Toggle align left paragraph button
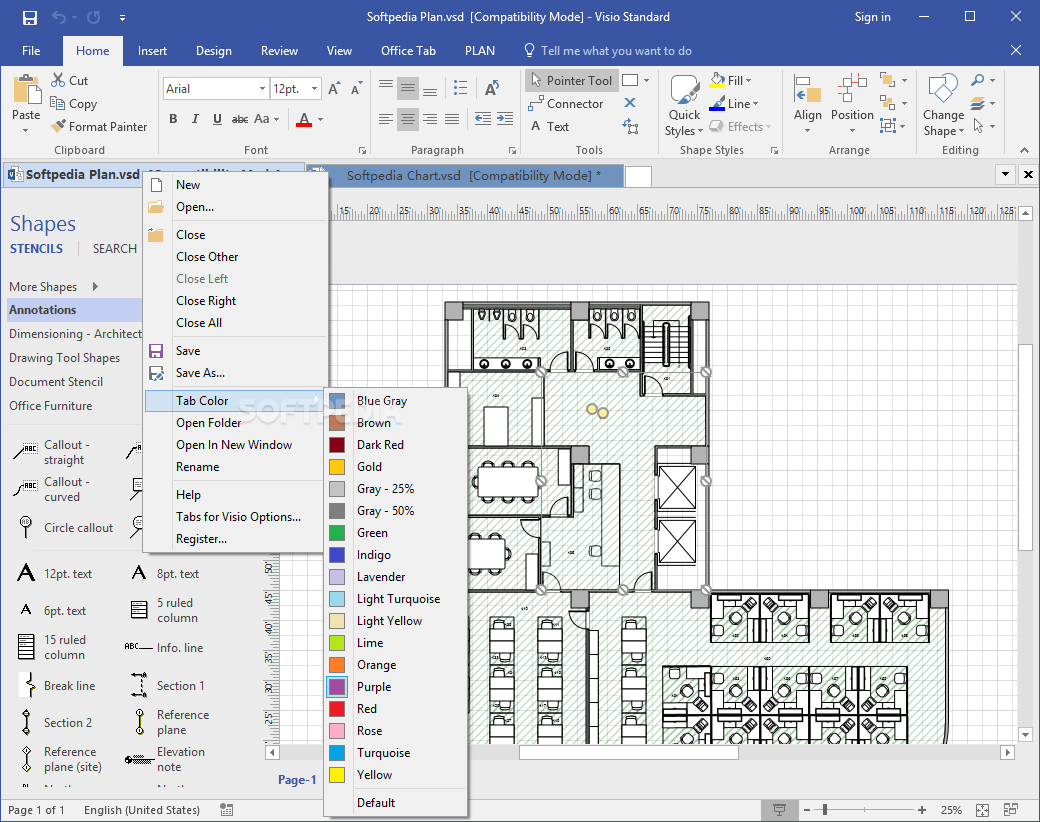The image size is (1040, 822). [x=386, y=119]
